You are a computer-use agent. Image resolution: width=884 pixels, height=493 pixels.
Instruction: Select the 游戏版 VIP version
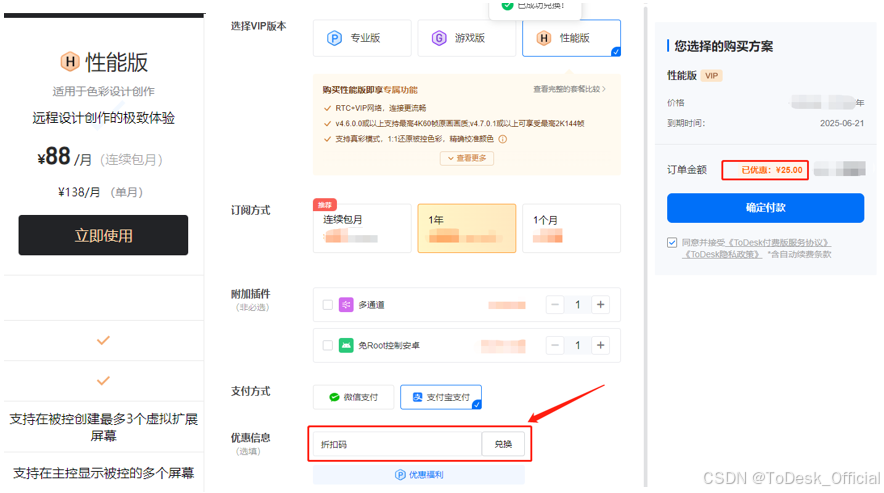click(466, 38)
